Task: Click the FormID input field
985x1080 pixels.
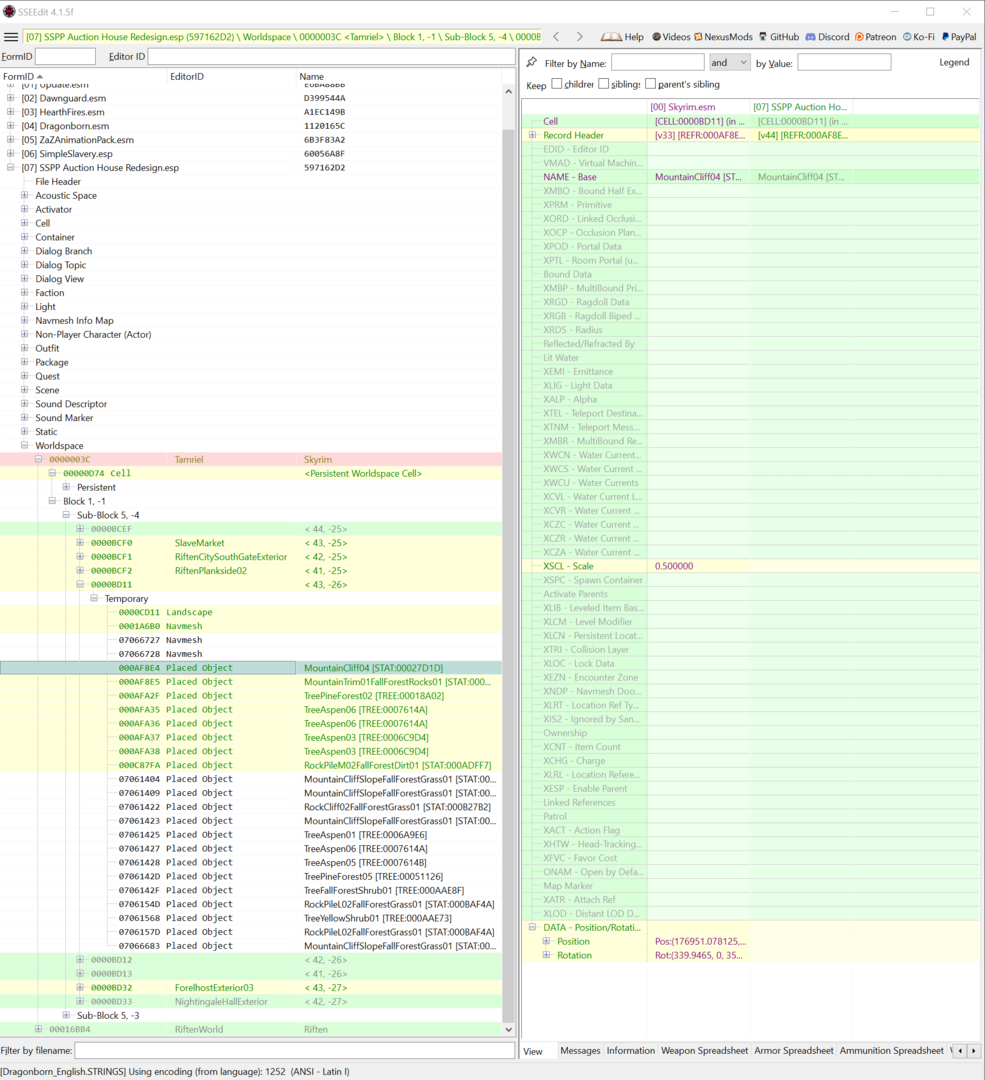Action: [65, 56]
